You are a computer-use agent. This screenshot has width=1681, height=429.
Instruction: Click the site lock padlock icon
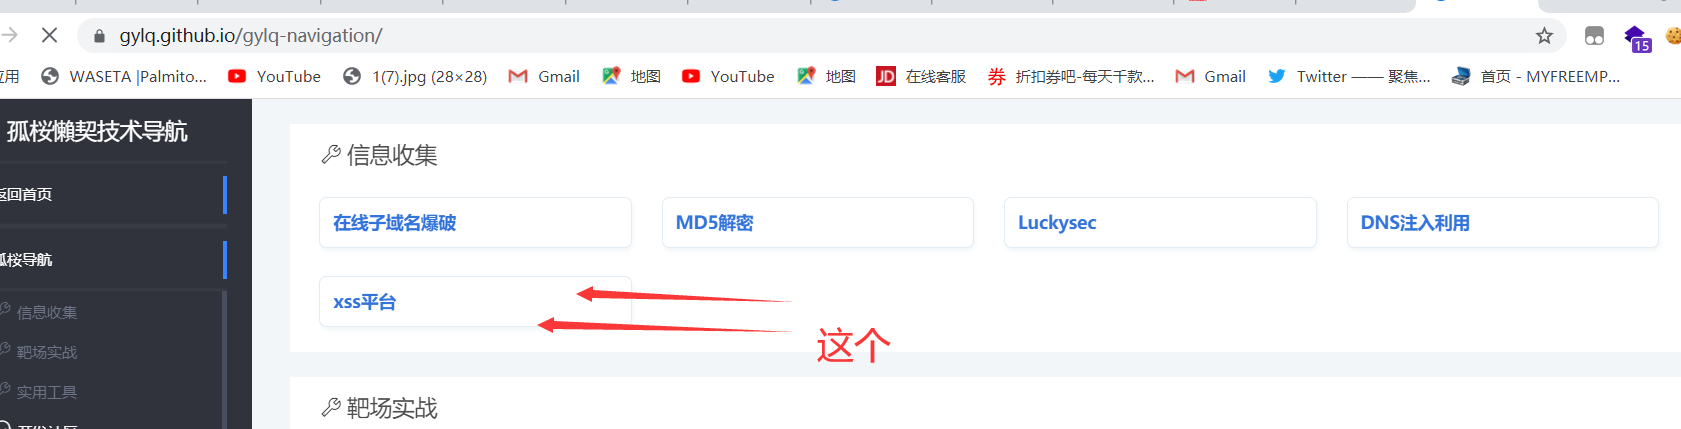click(x=99, y=36)
